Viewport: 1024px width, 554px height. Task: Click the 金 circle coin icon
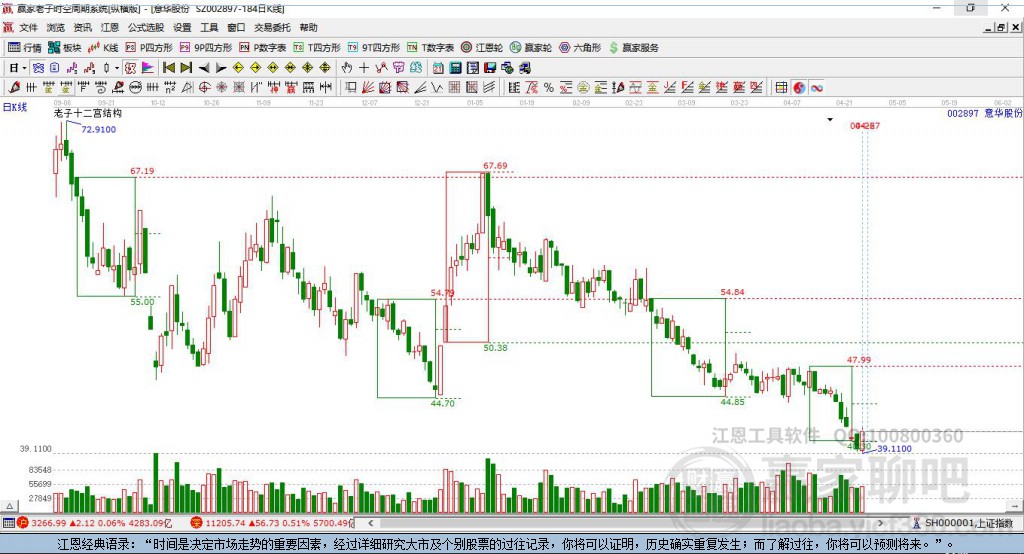coord(583,88)
